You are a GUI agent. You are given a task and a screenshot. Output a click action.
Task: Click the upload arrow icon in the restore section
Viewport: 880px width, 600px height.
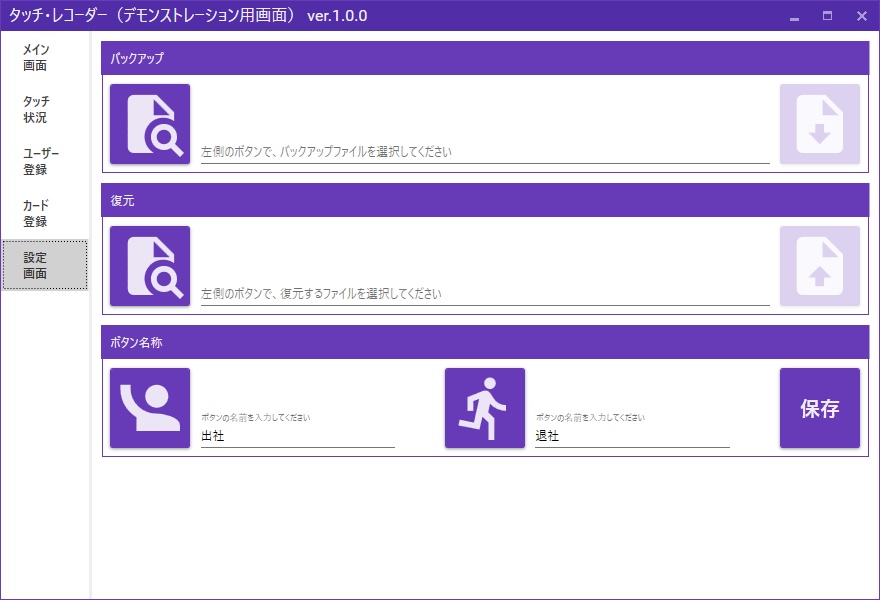819,266
